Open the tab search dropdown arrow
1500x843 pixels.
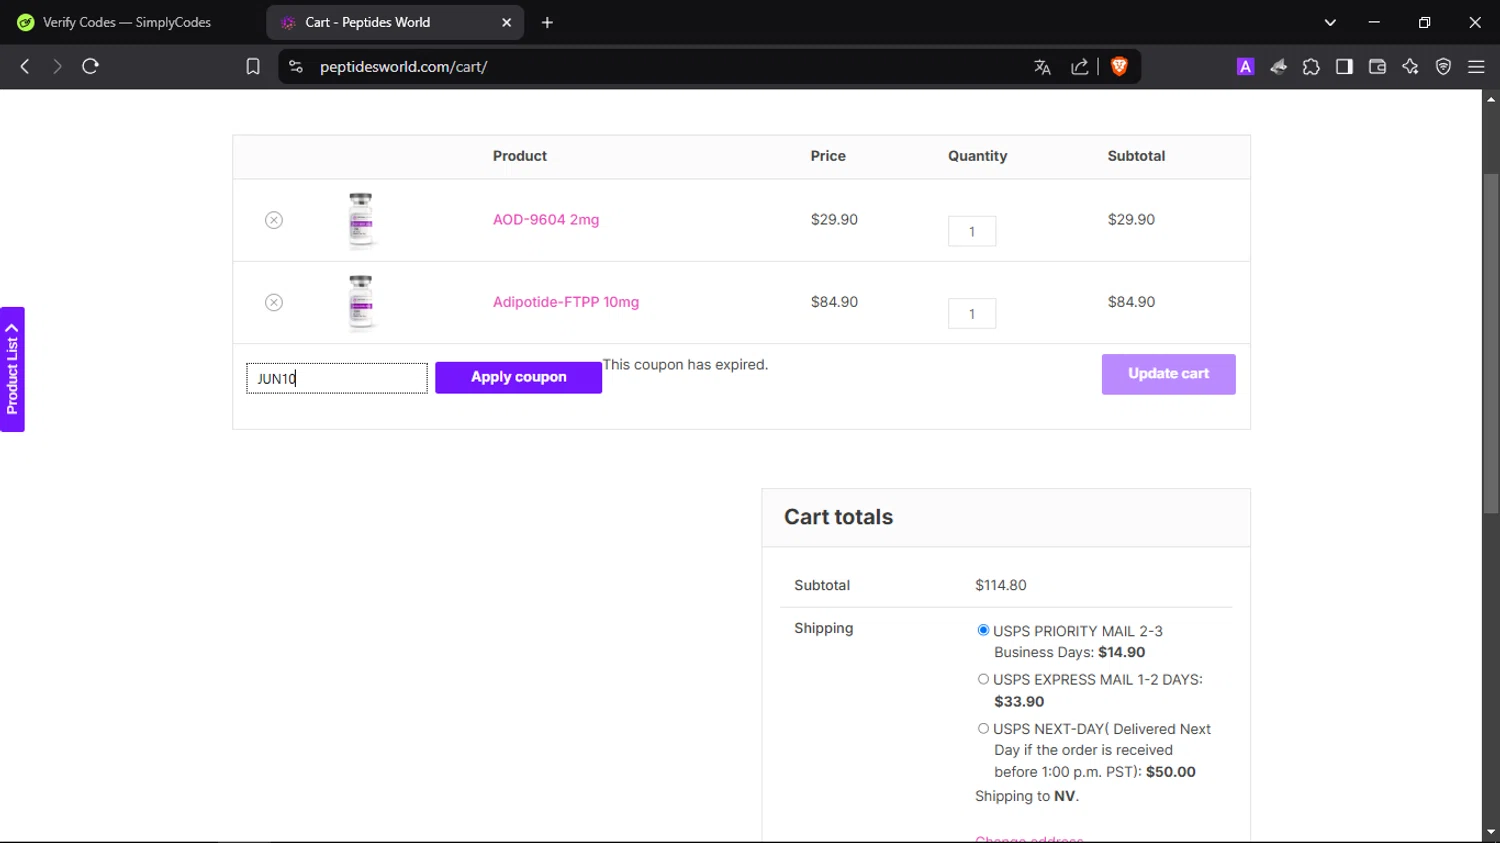[x=1330, y=22]
